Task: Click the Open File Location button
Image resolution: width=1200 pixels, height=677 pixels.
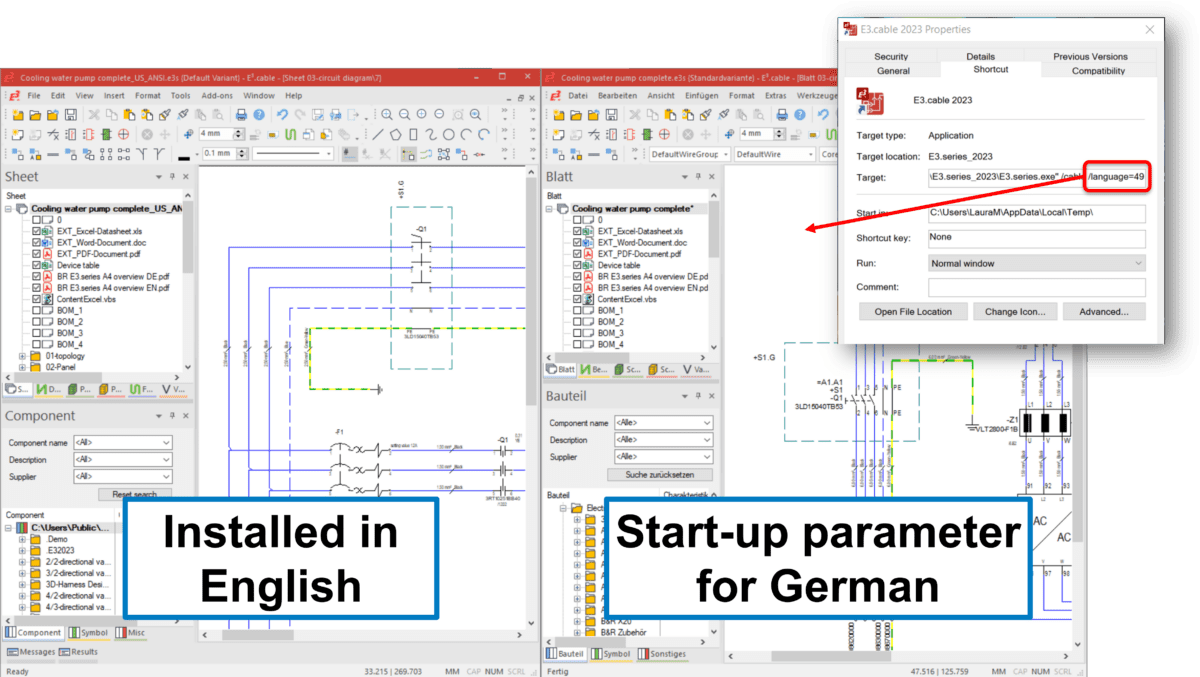Action: tap(913, 312)
